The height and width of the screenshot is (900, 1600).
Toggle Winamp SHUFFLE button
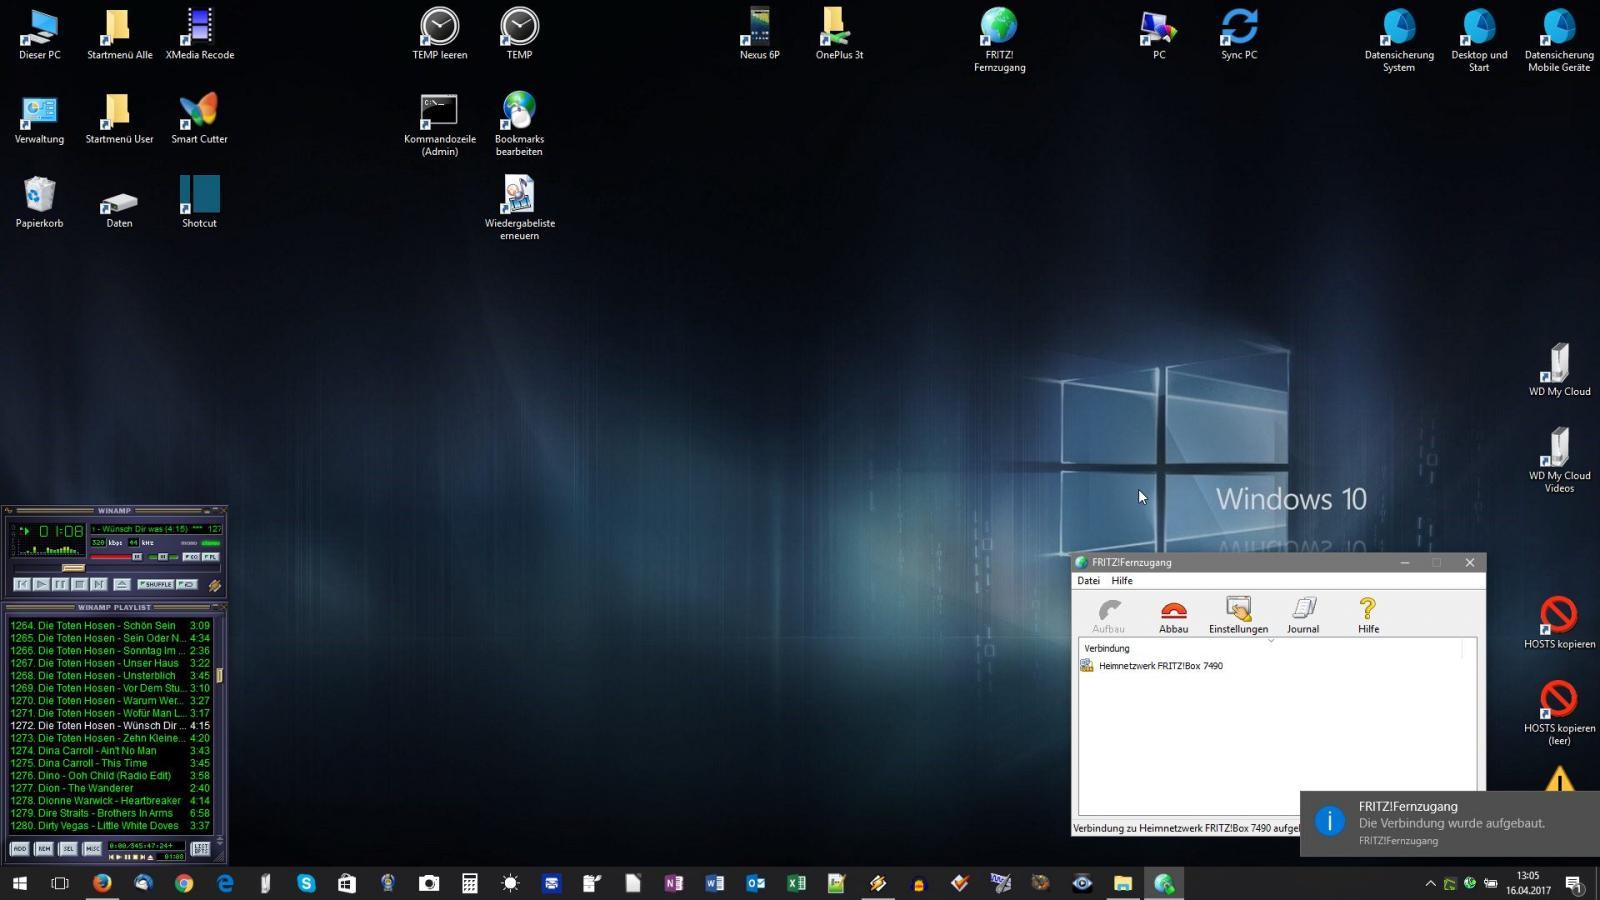pyautogui.click(x=156, y=584)
